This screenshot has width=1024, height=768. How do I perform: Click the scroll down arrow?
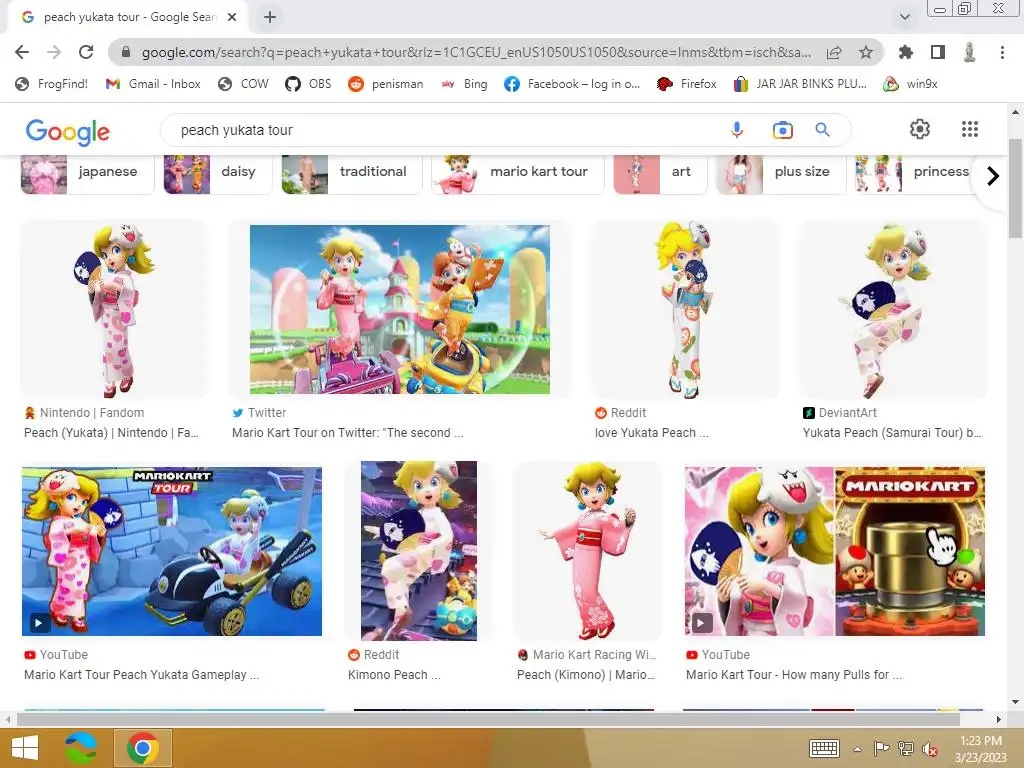click(x=1016, y=702)
